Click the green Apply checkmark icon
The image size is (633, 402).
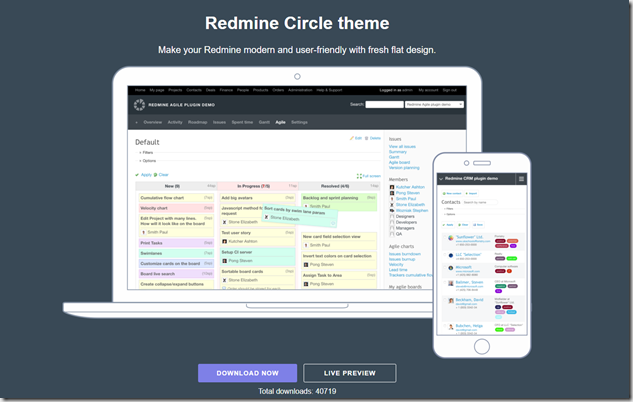point(137,175)
